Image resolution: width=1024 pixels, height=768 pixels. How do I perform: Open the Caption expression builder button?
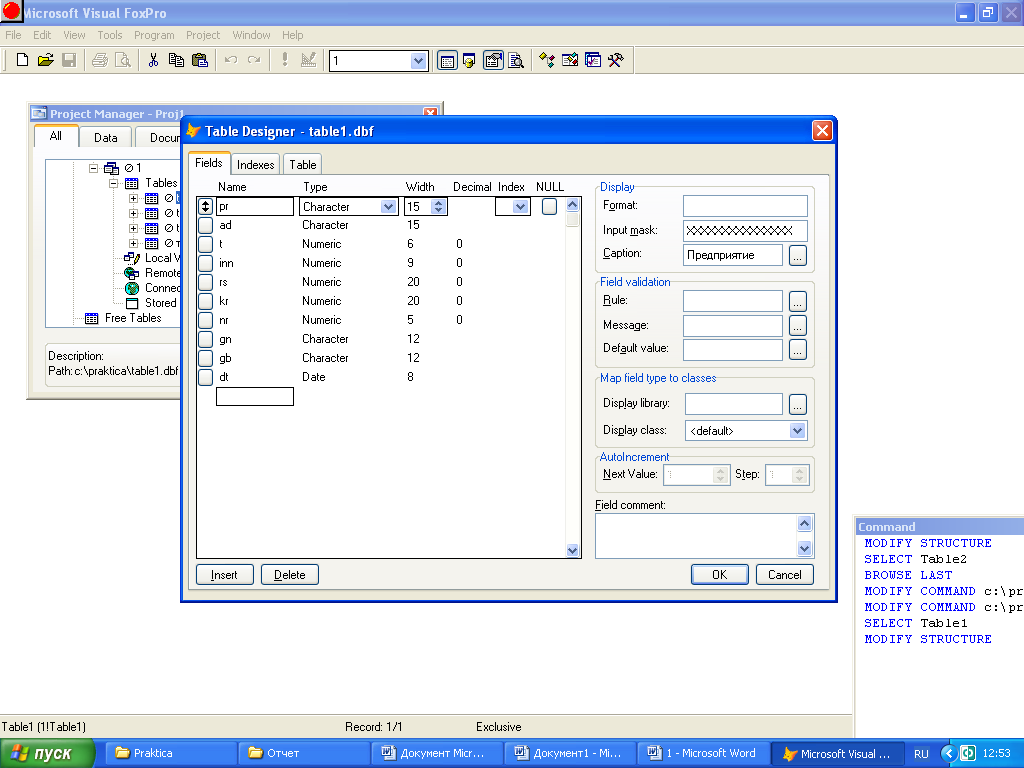[x=797, y=255]
